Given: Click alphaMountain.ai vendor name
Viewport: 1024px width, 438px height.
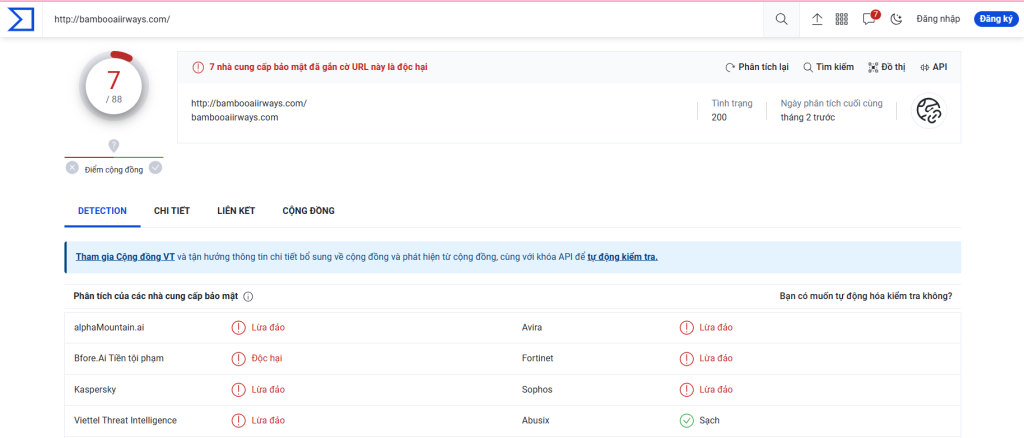Looking at the screenshot, I should coord(109,327).
